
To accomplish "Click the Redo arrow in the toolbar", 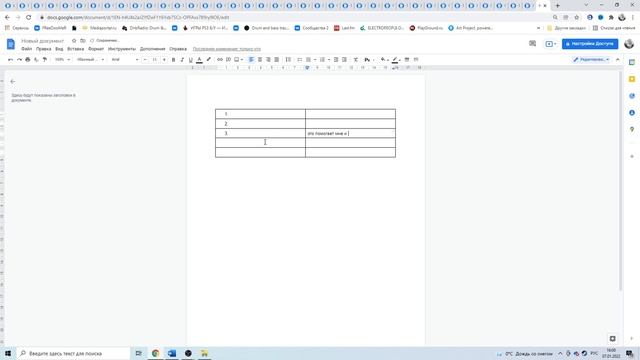I will pos(19,60).
